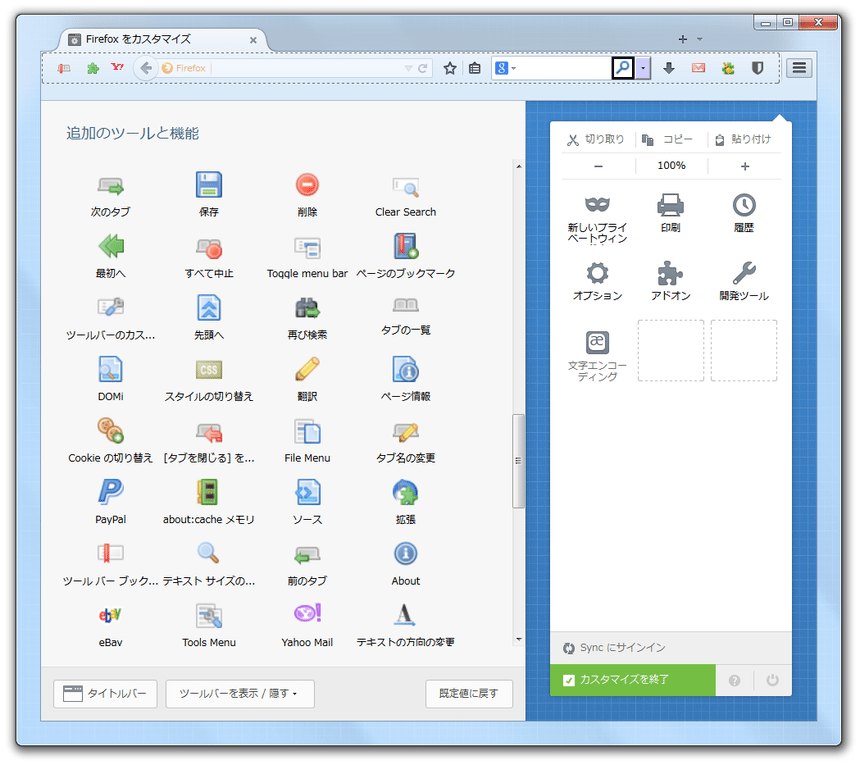Click the CSS スタイルの切り替え icon
Viewport: 860px width, 765px height.
click(209, 370)
